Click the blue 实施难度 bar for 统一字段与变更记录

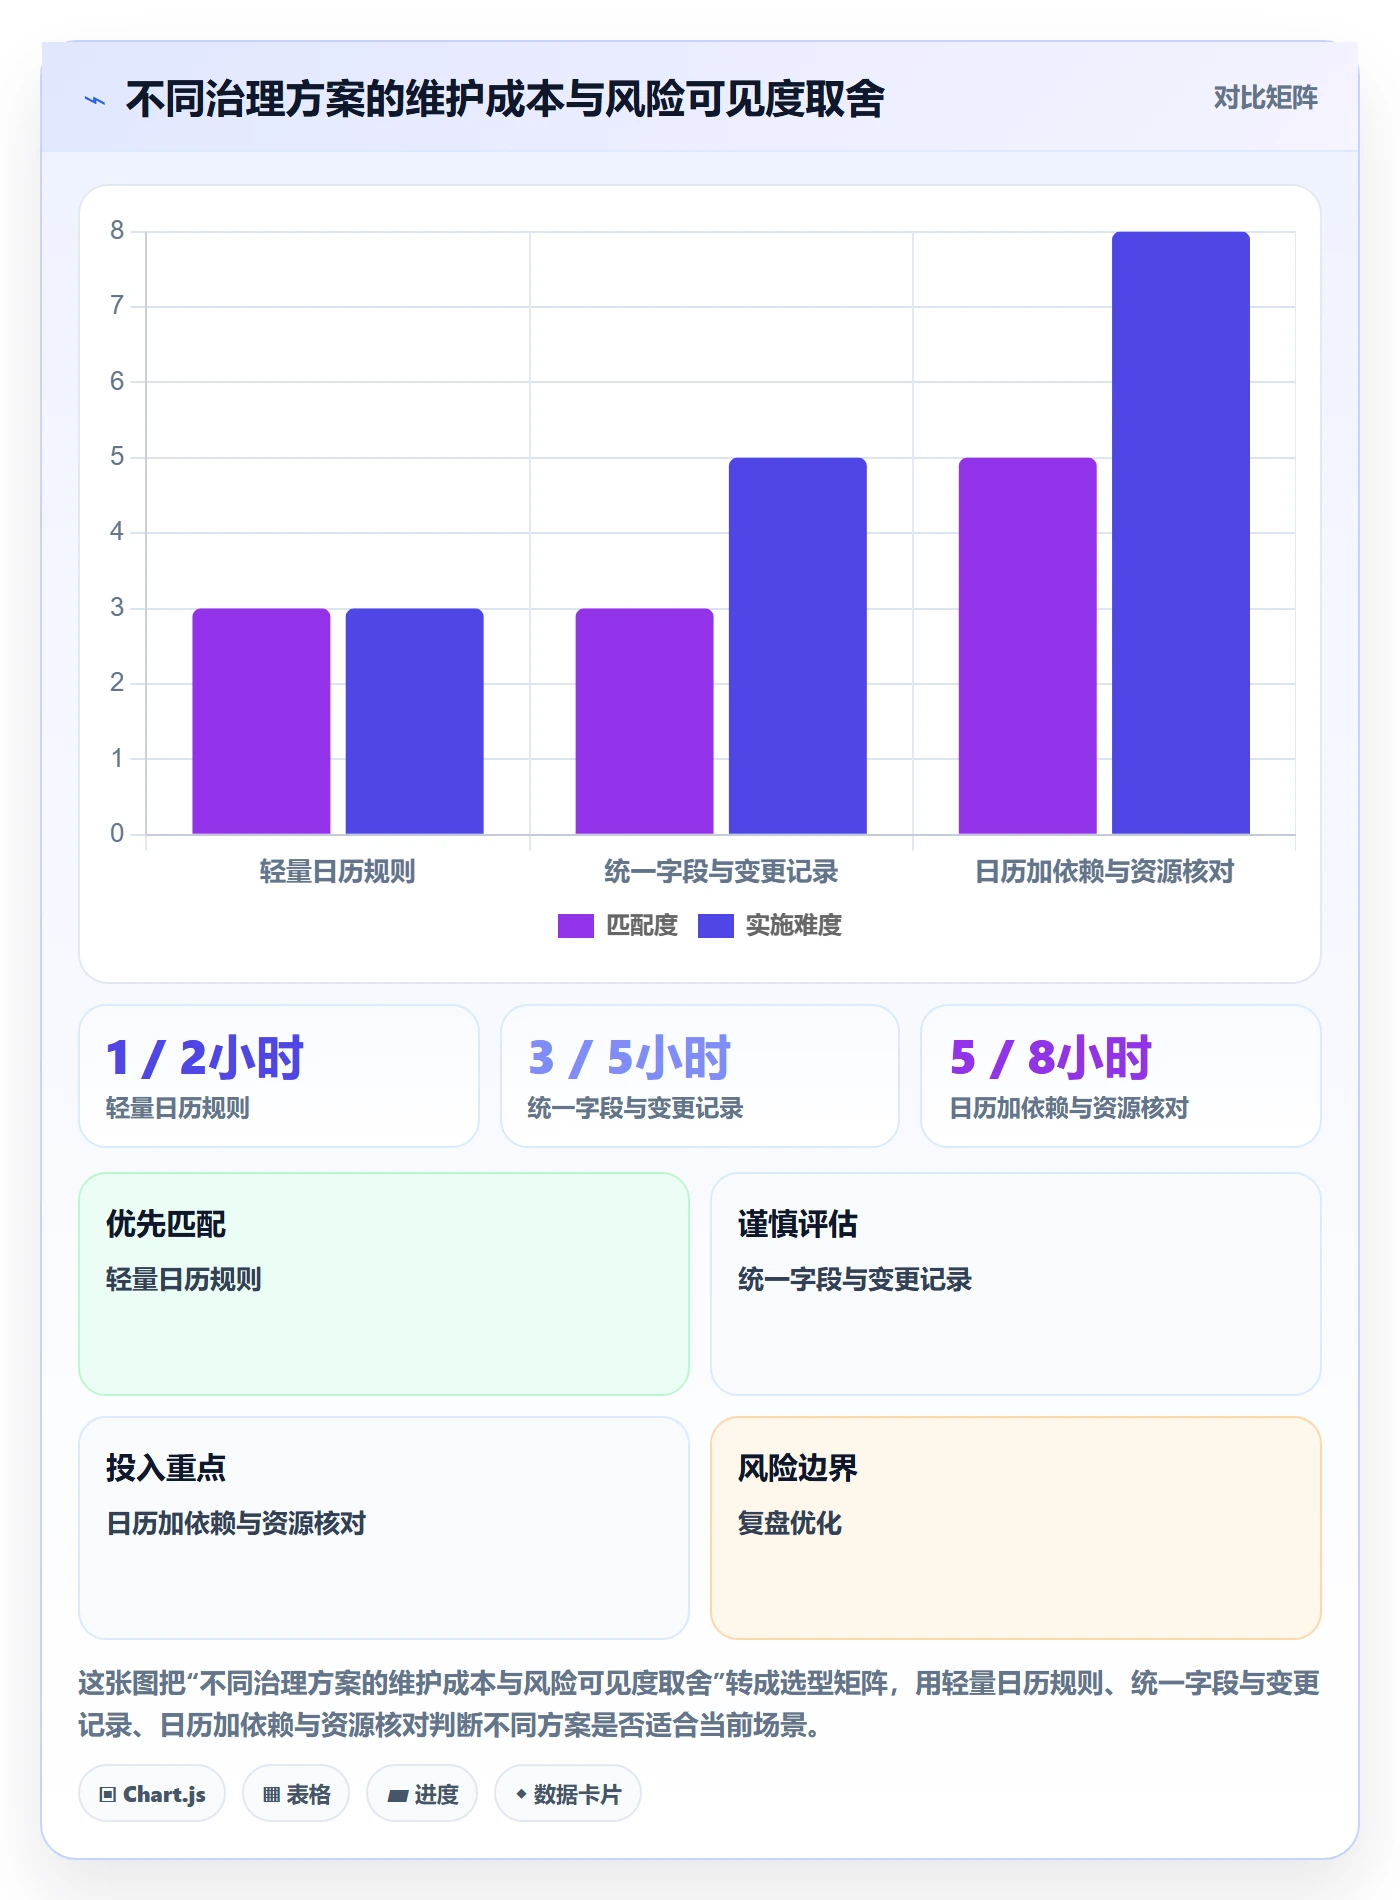[798, 646]
